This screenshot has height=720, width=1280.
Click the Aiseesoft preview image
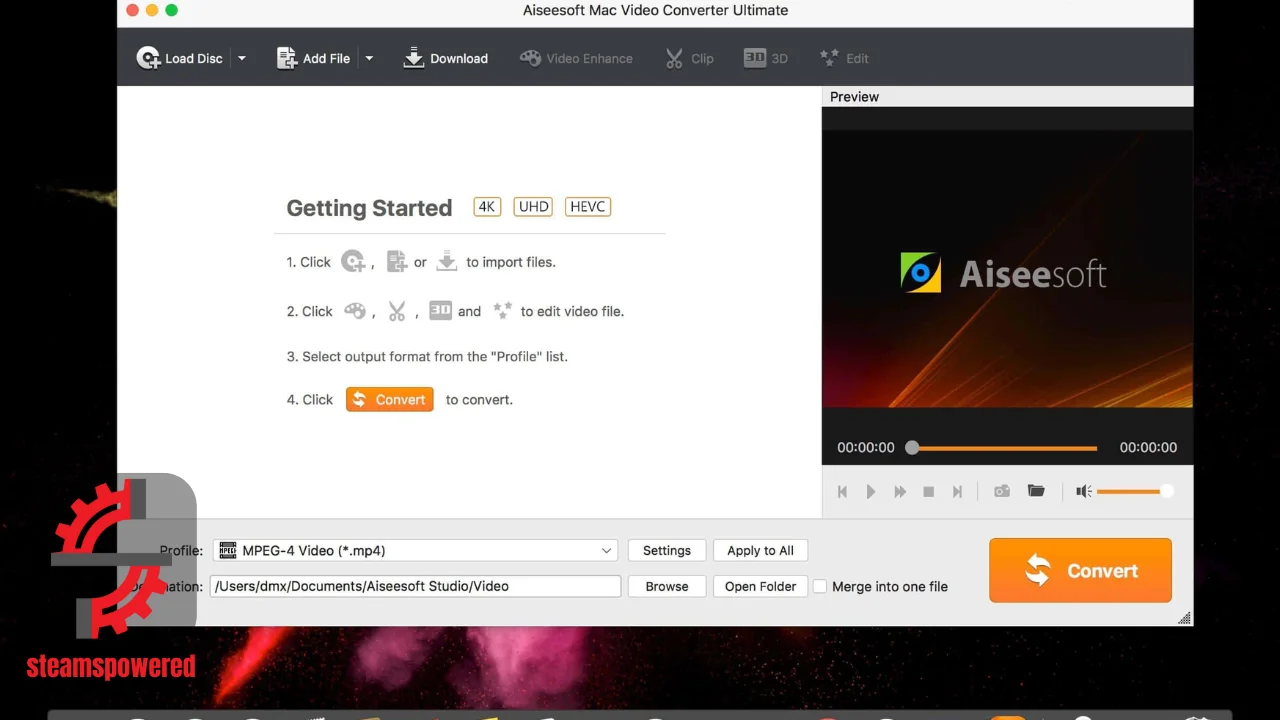click(x=1007, y=270)
